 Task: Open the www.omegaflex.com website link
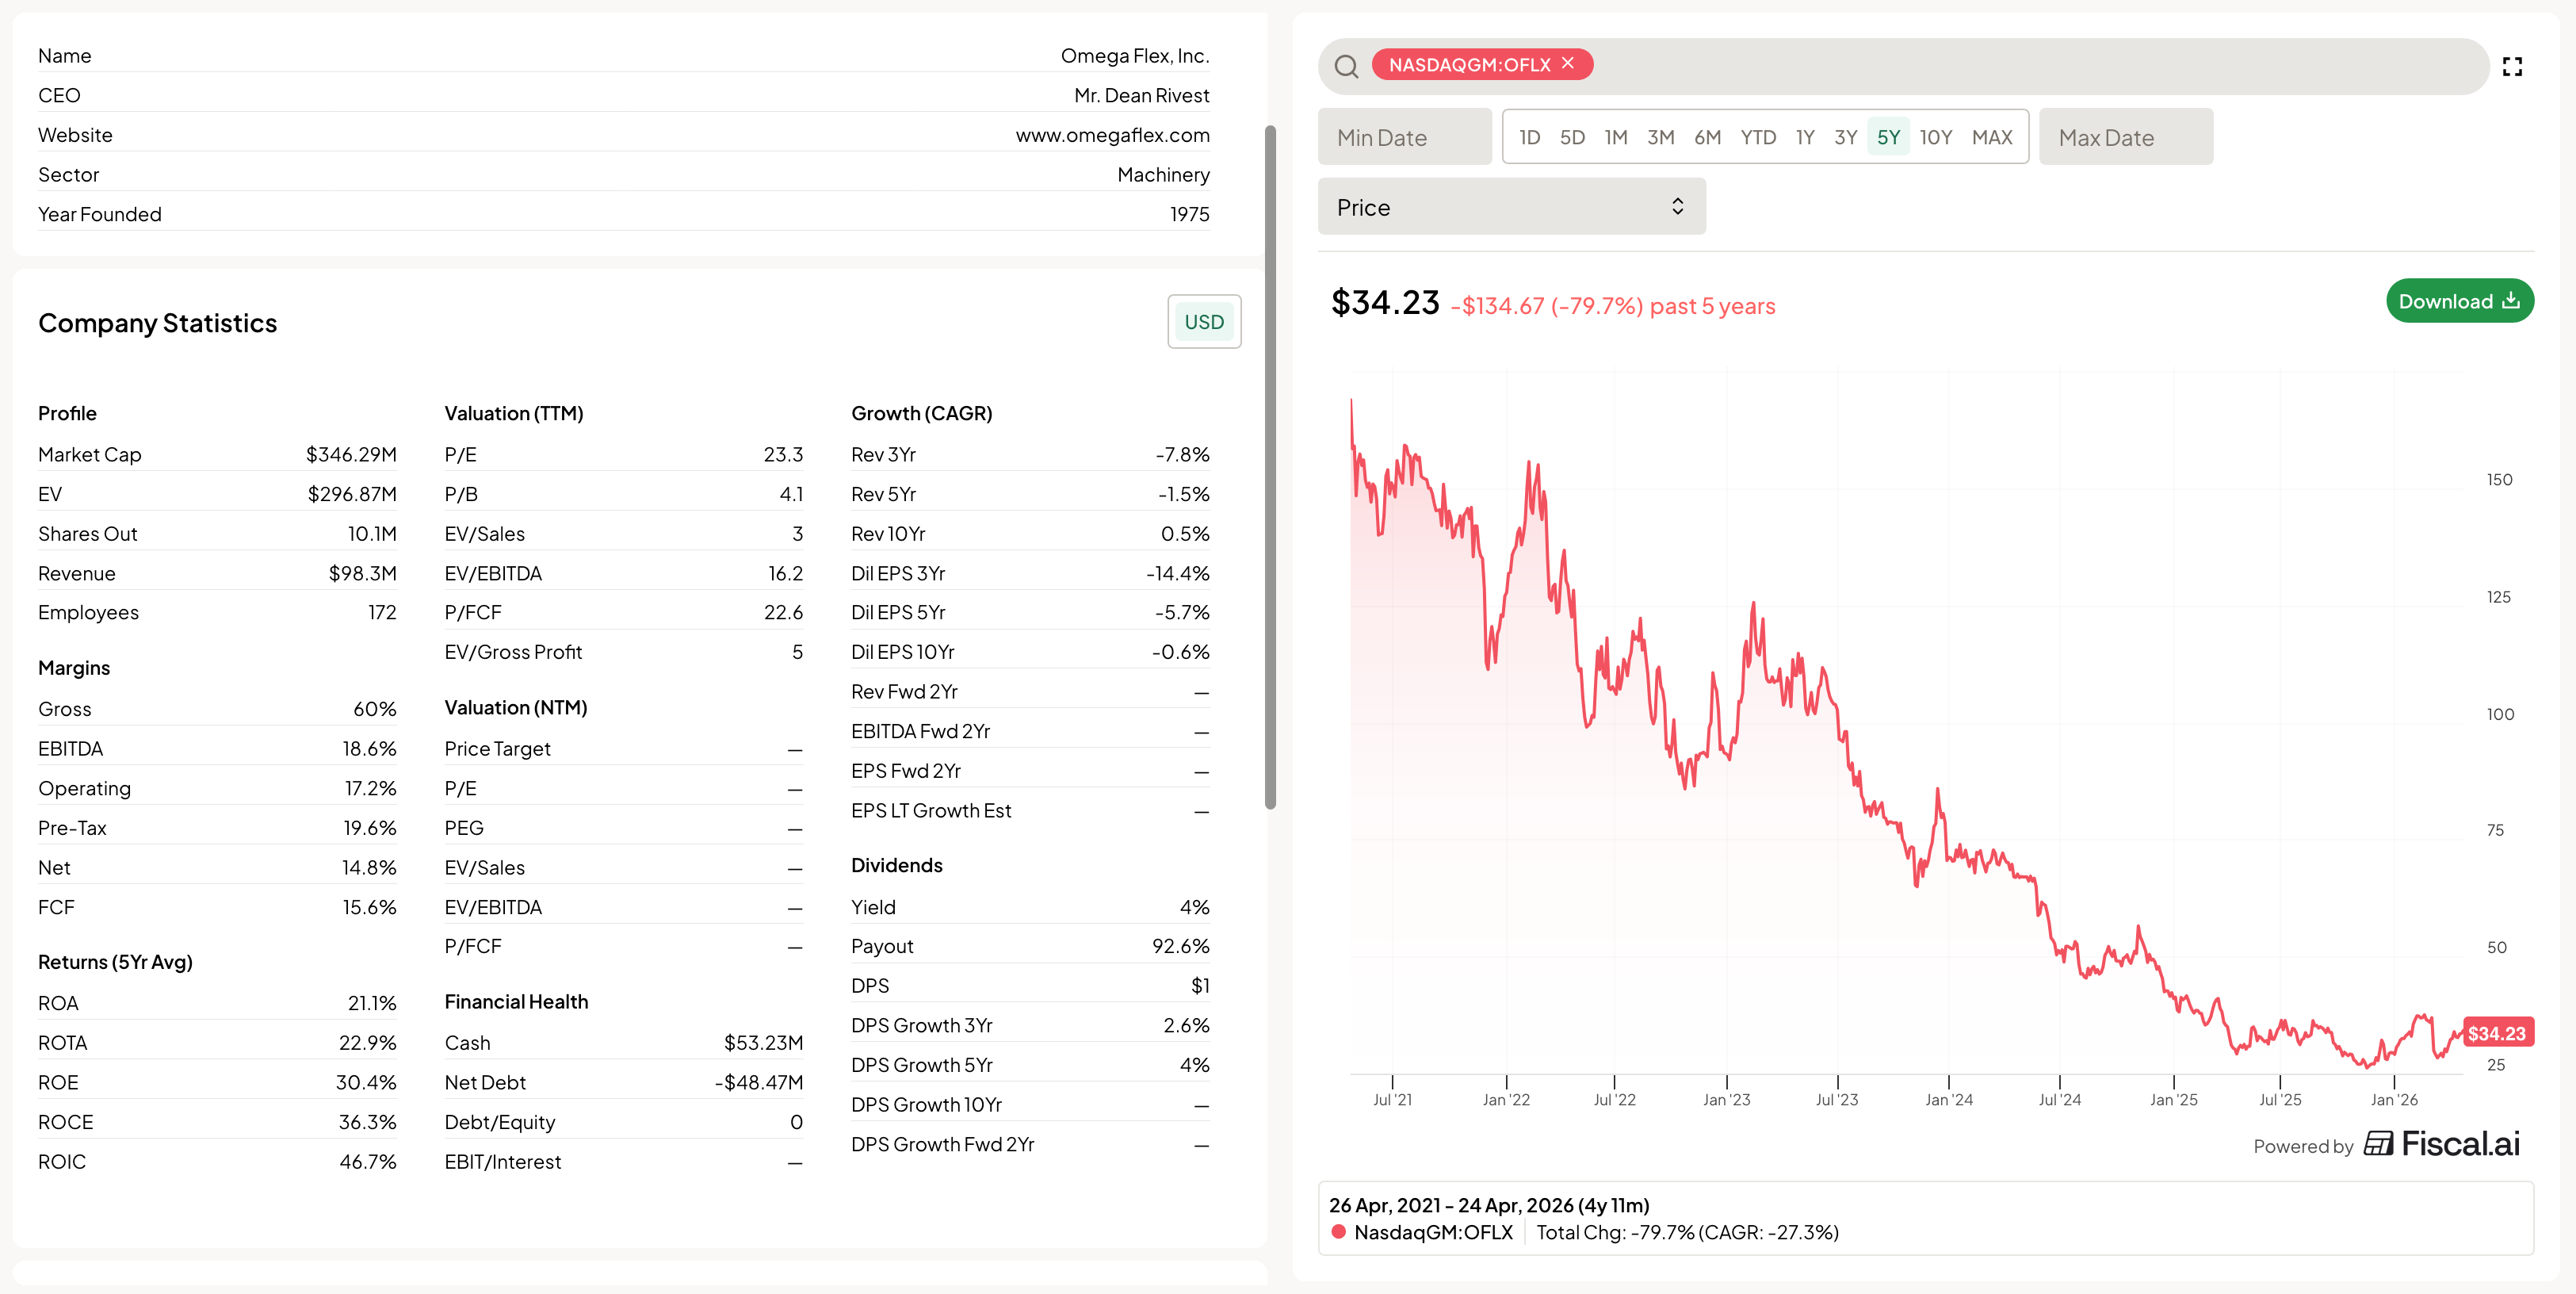(1112, 135)
